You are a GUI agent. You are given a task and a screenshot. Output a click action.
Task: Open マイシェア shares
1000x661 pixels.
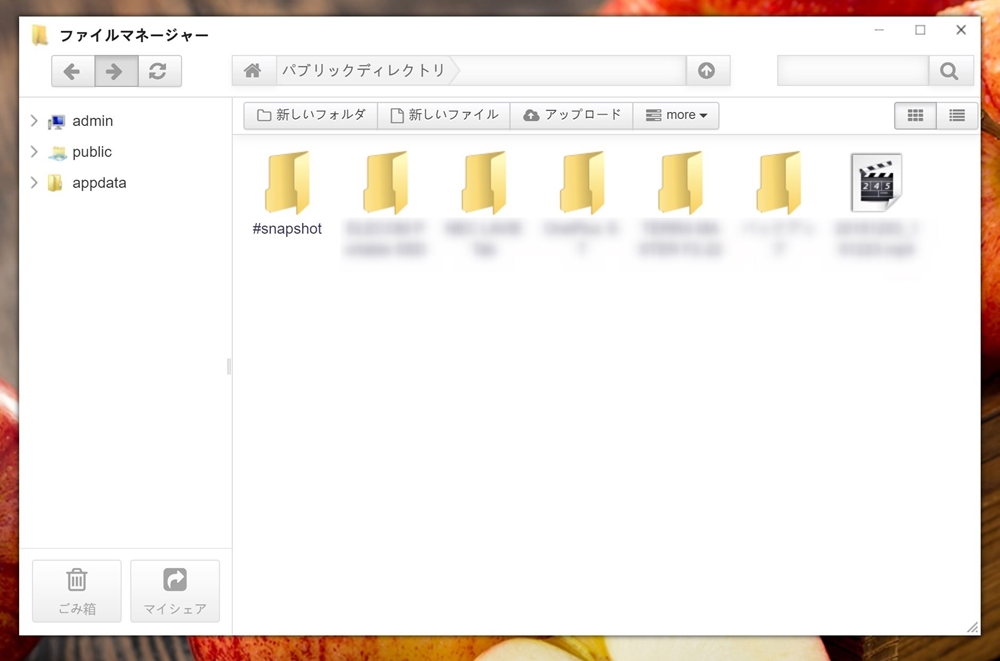(175, 590)
